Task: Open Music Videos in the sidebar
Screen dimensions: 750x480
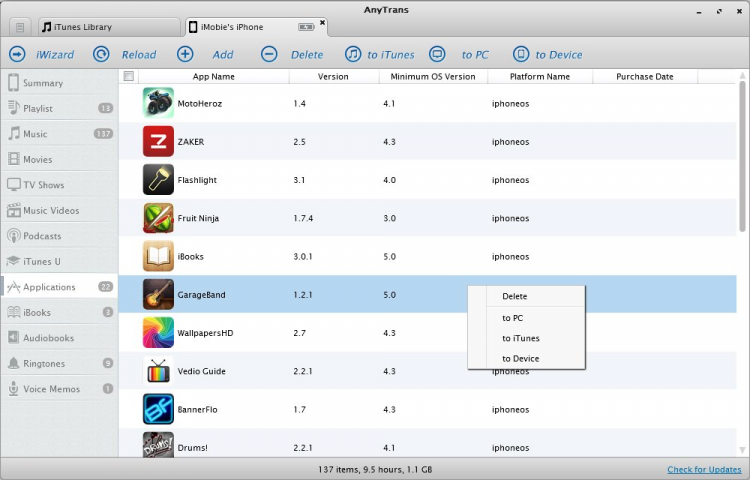Action: point(59,210)
